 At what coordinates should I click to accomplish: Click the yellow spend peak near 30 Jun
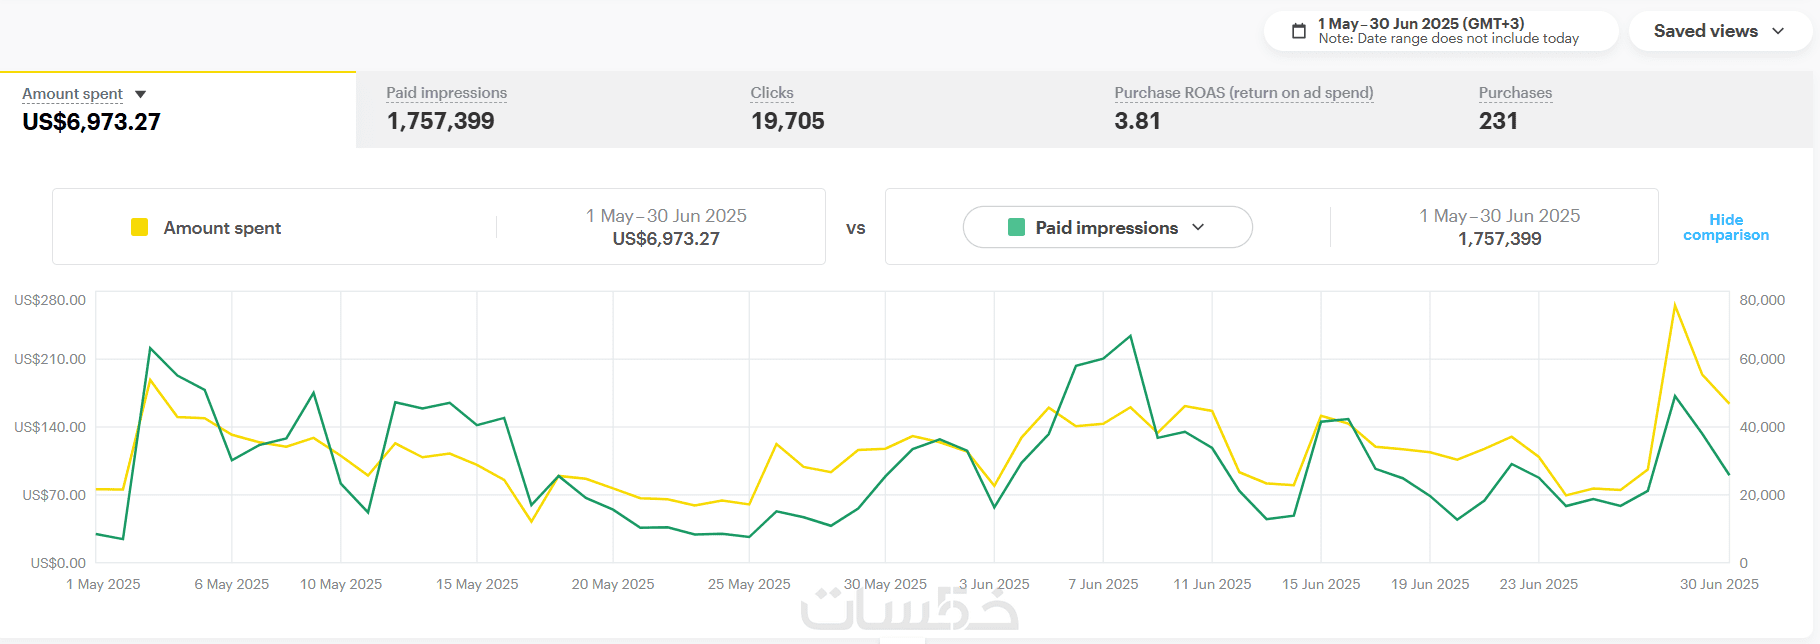[x=1675, y=304]
